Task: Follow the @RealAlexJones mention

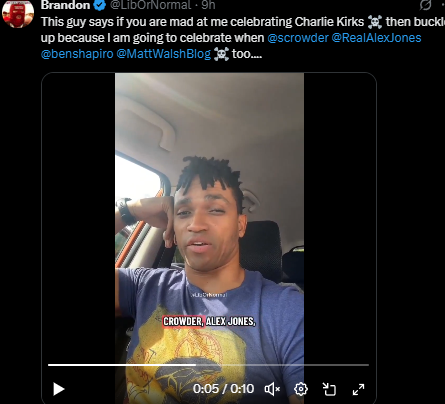Action: coord(376,38)
